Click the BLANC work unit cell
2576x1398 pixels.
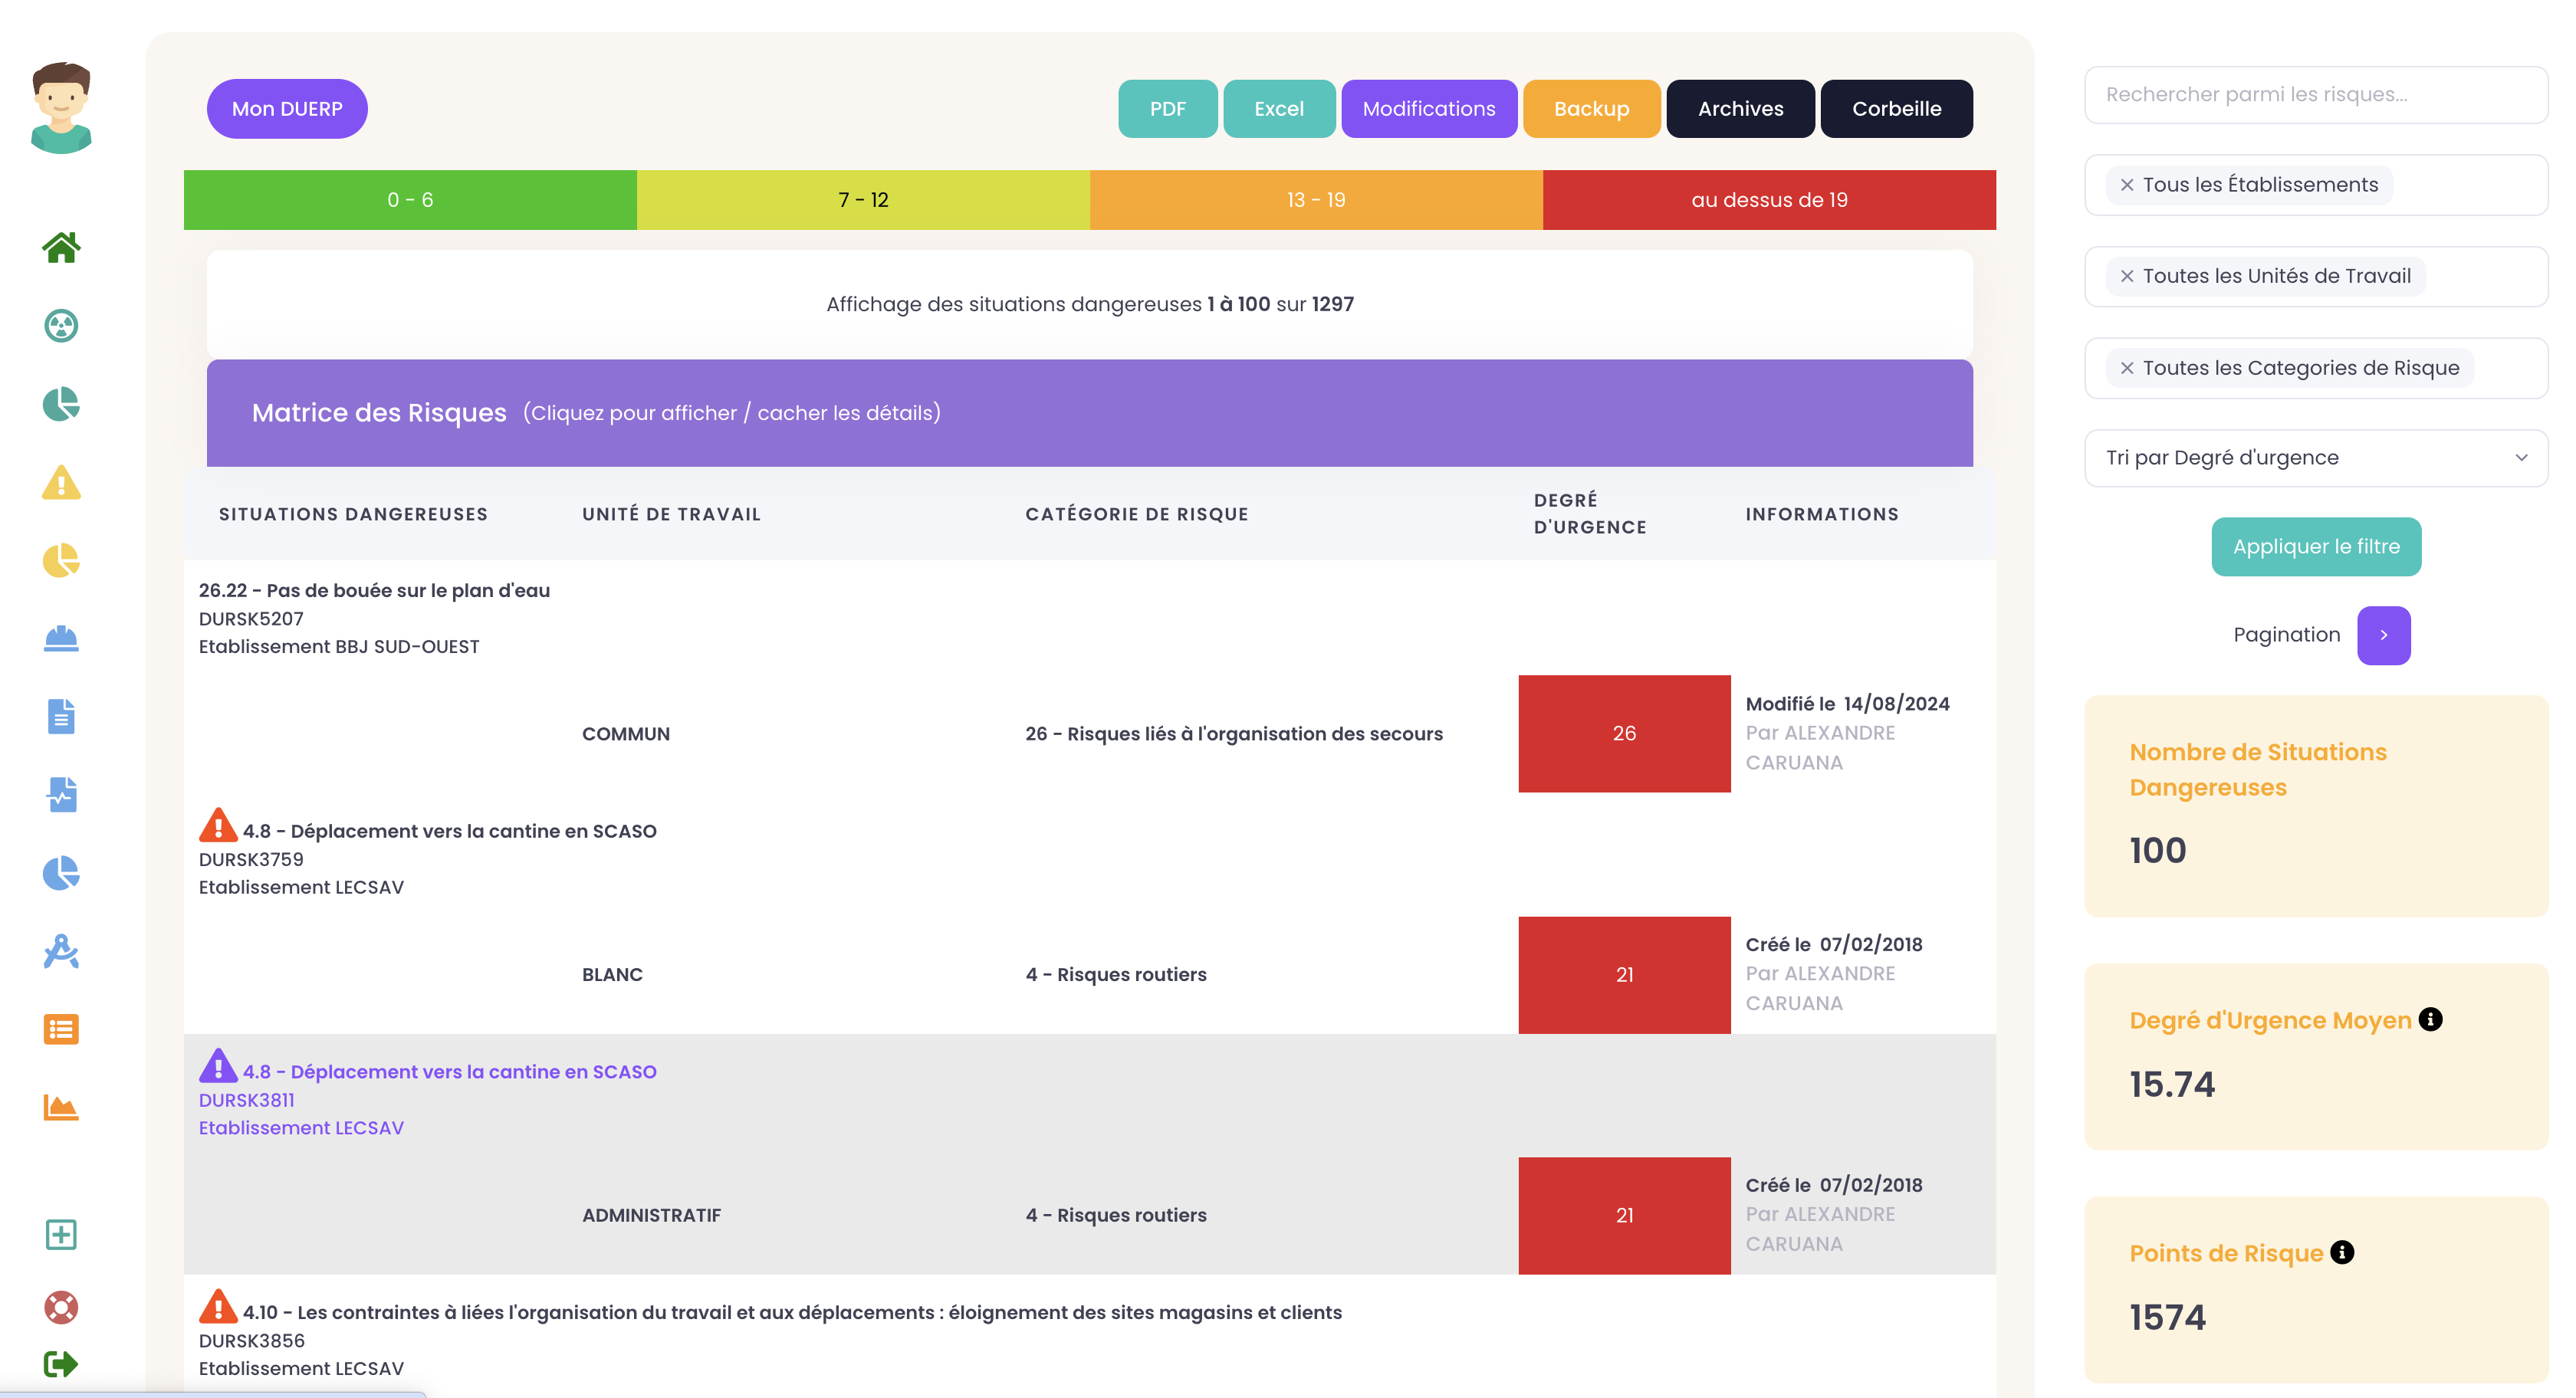click(x=612, y=975)
